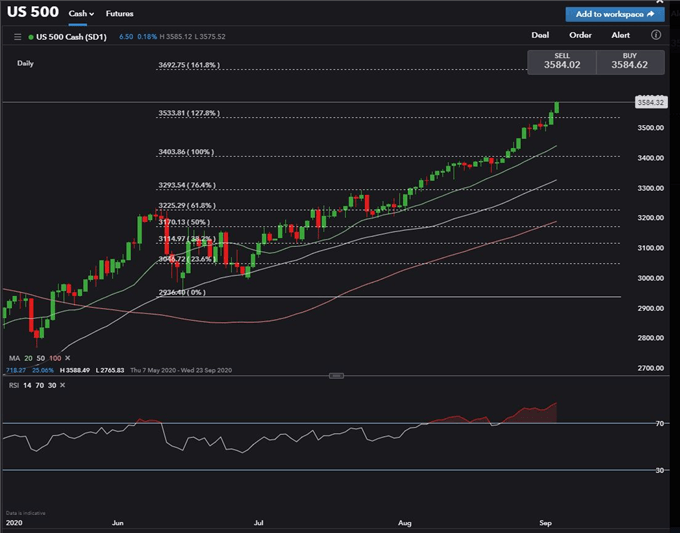Image resolution: width=680 pixels, height=533 pixels.
Task: Click the info icon beside Alert
Action: (x=656, y=35)
